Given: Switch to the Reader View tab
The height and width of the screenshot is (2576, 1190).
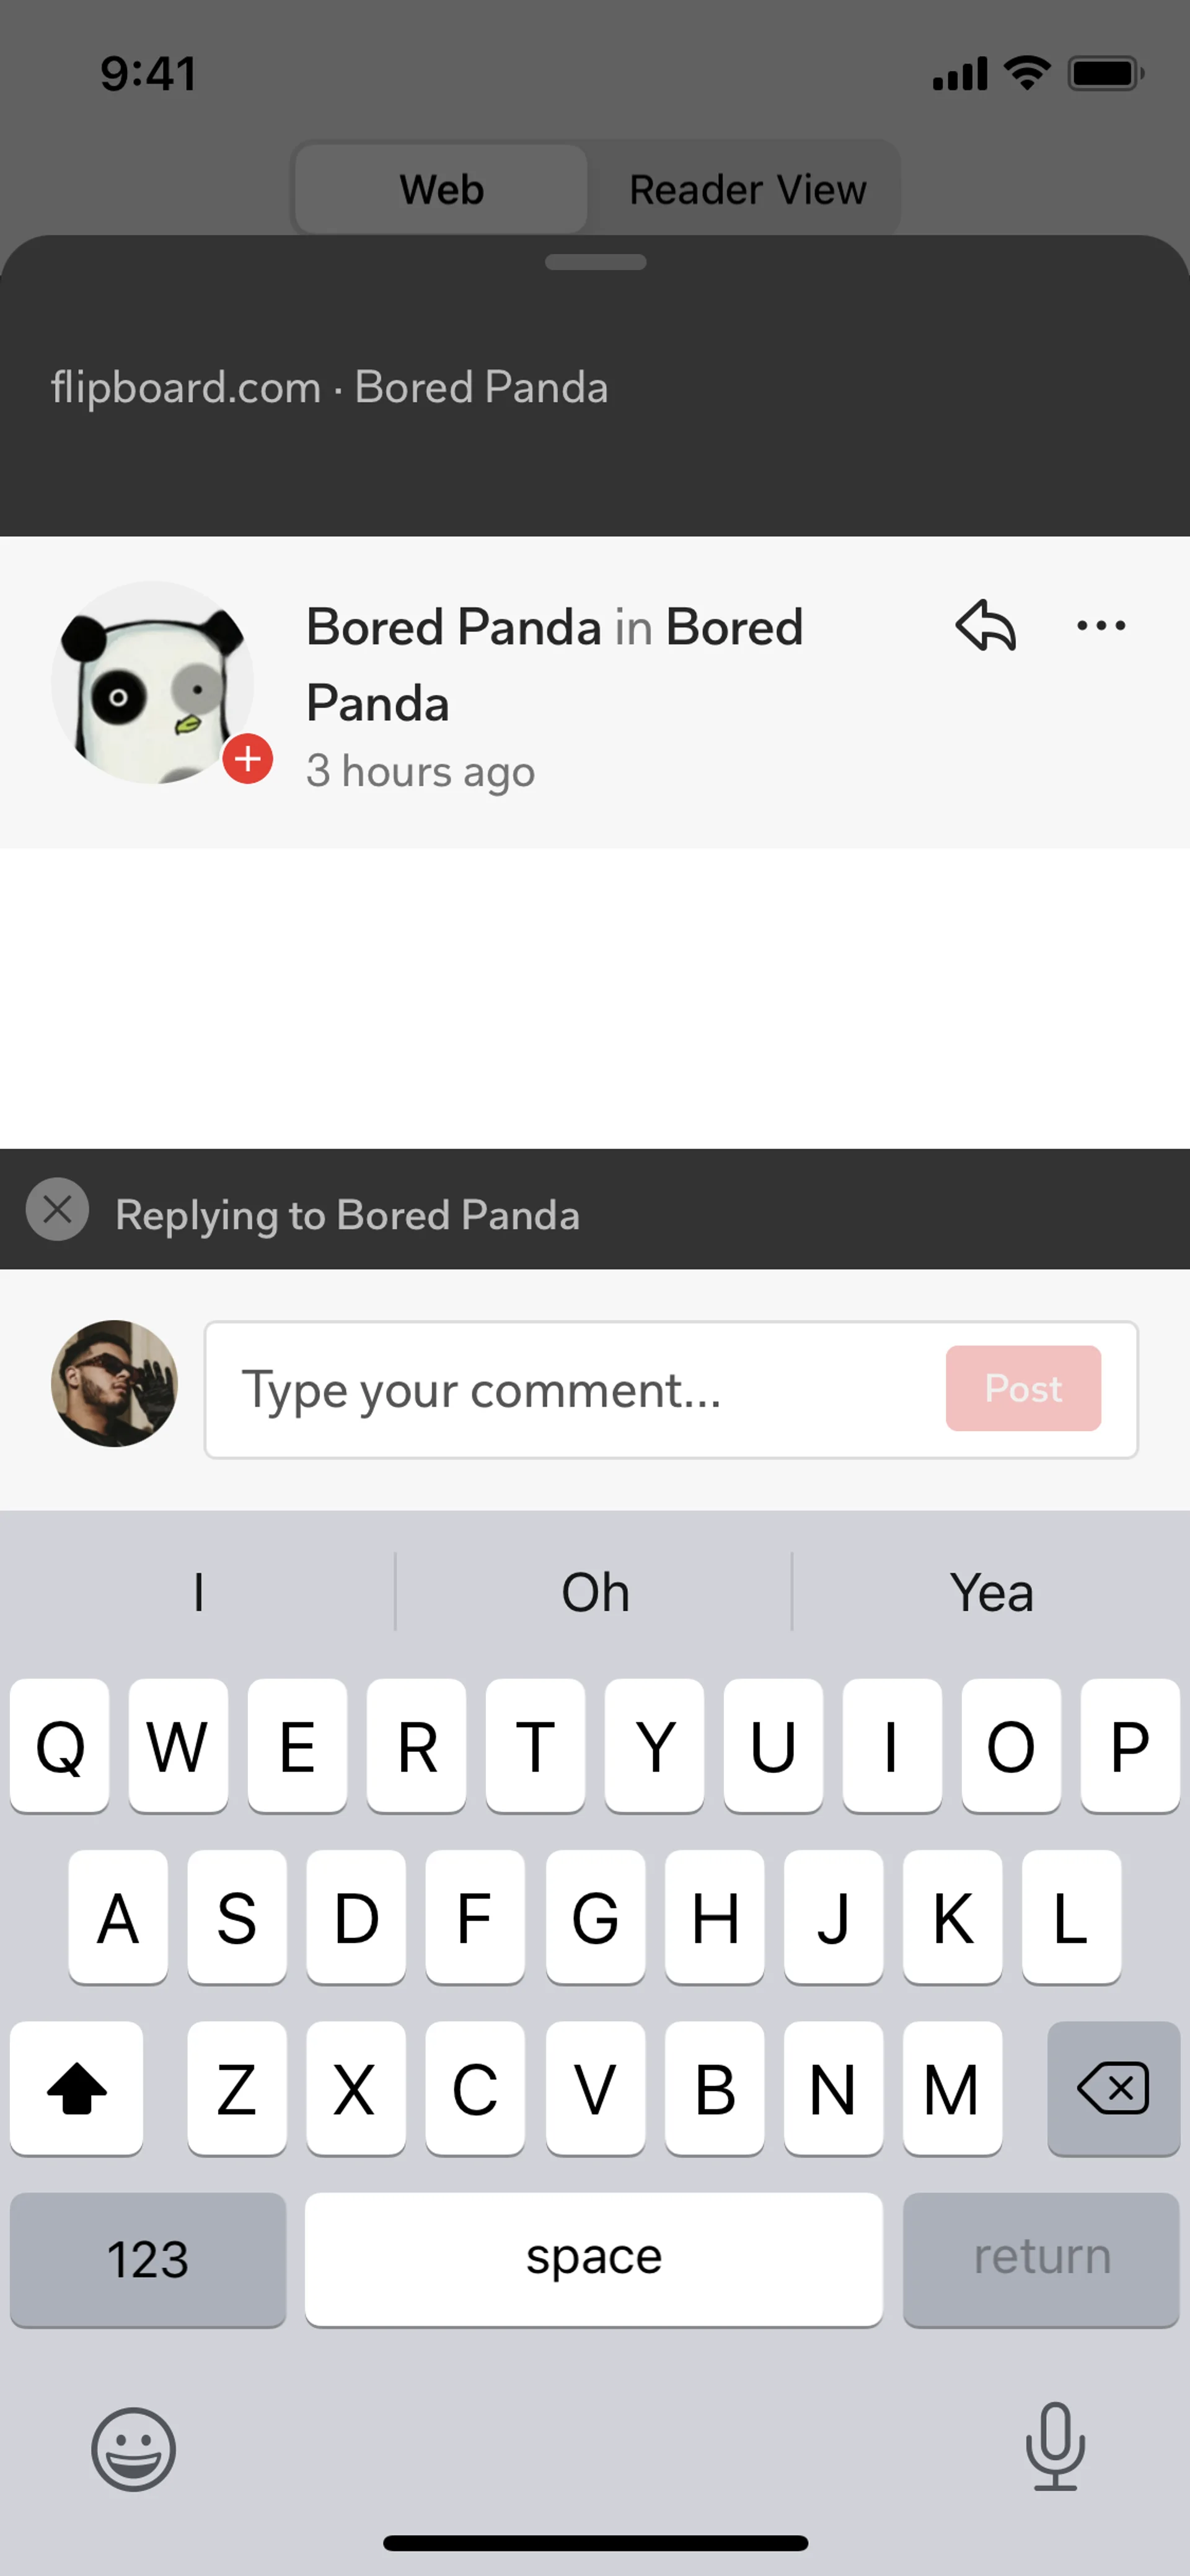Looking at the screenshot, I should (x=747, y=189).
